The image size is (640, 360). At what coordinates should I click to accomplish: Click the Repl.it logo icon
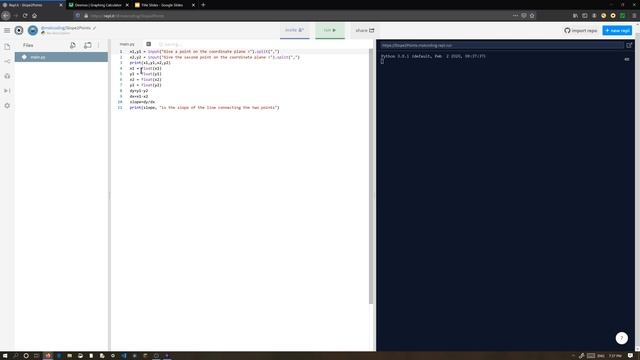(19, 30)
